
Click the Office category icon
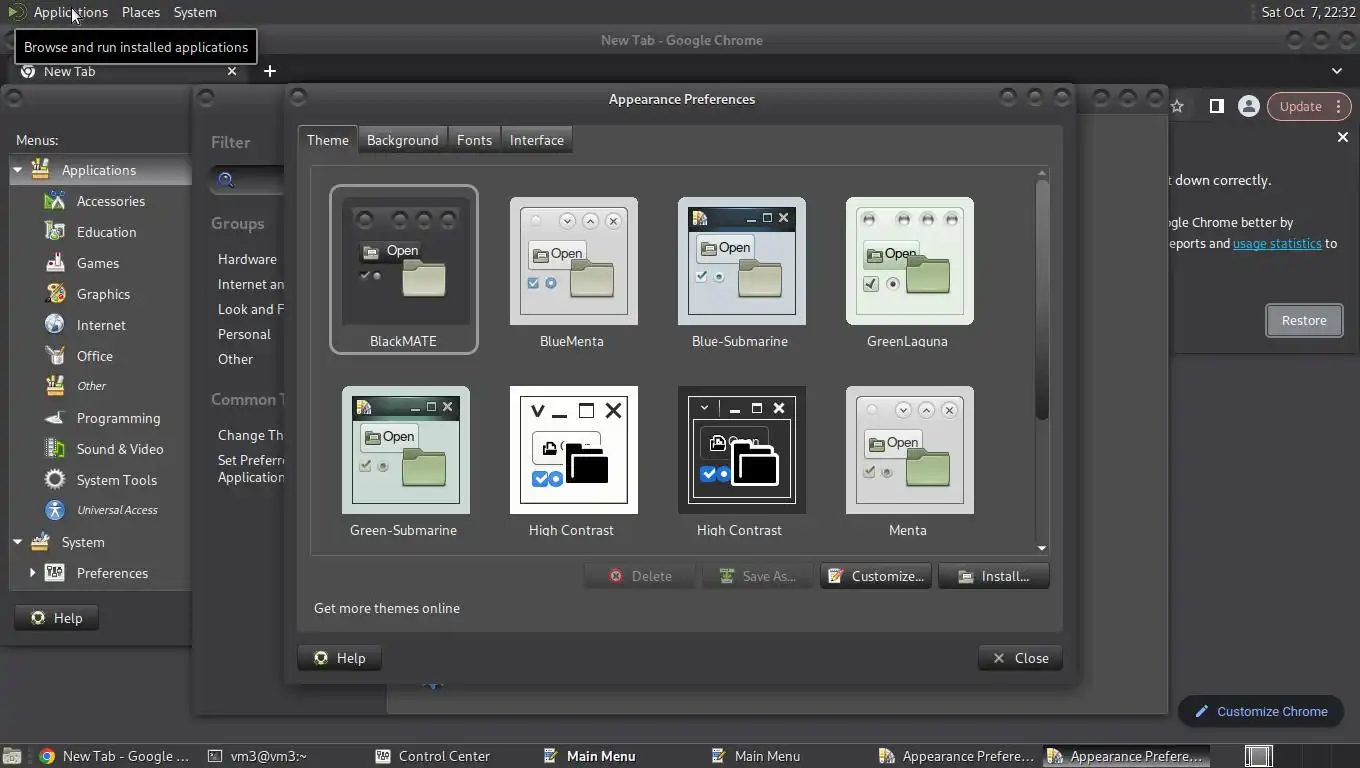55,356
